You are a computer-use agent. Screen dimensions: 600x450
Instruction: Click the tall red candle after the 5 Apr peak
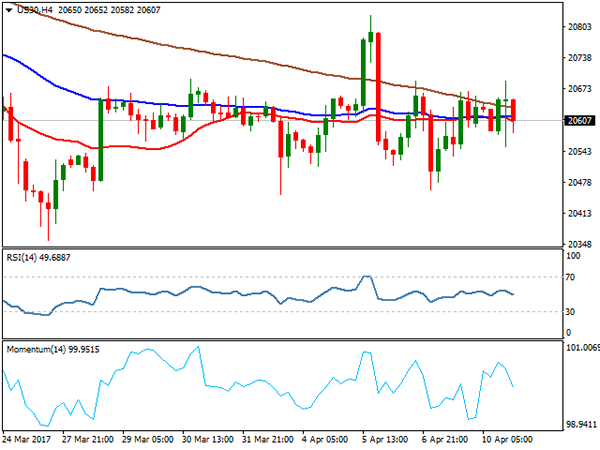[378, 87]
